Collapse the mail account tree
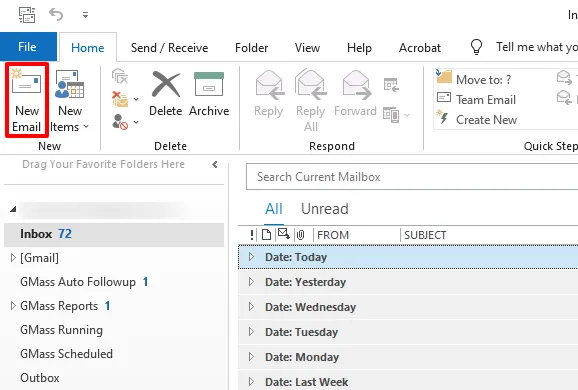The height and width of the screenshot is (390, 578). tap(13, 209)
